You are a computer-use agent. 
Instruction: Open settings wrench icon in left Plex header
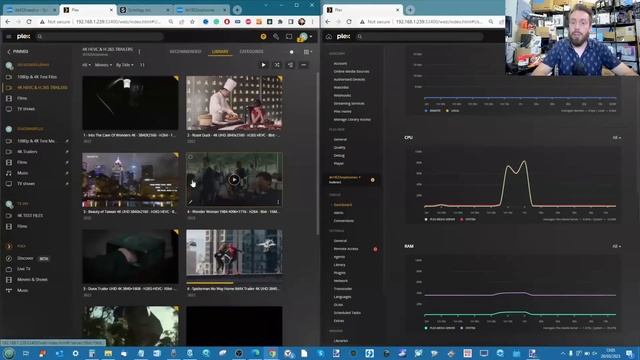276,37
